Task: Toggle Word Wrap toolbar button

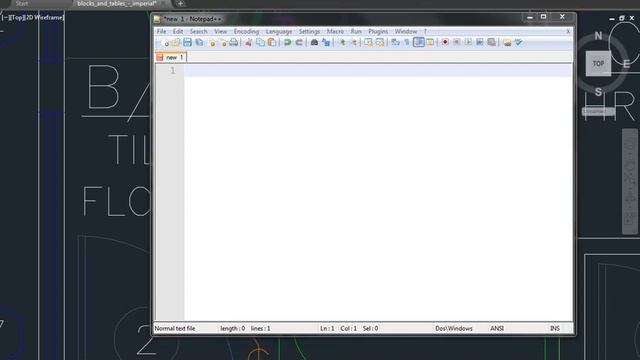Action: pyautogui.click(x=395, y=42)
